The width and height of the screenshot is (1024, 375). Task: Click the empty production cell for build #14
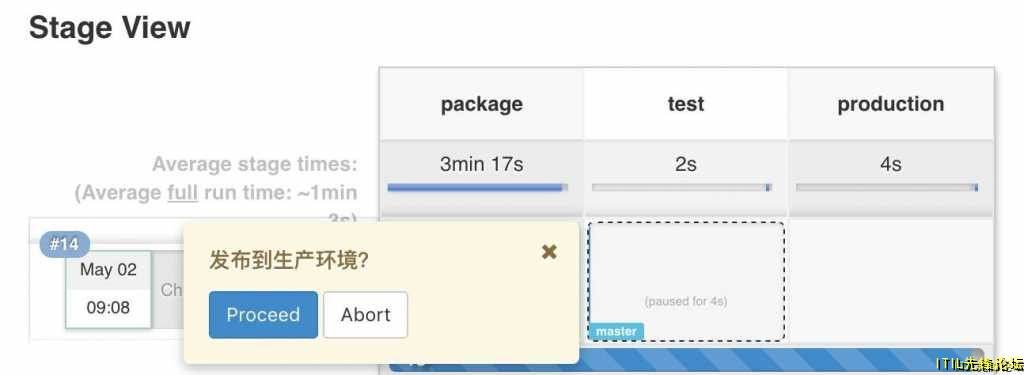click(x=891, y=281)
